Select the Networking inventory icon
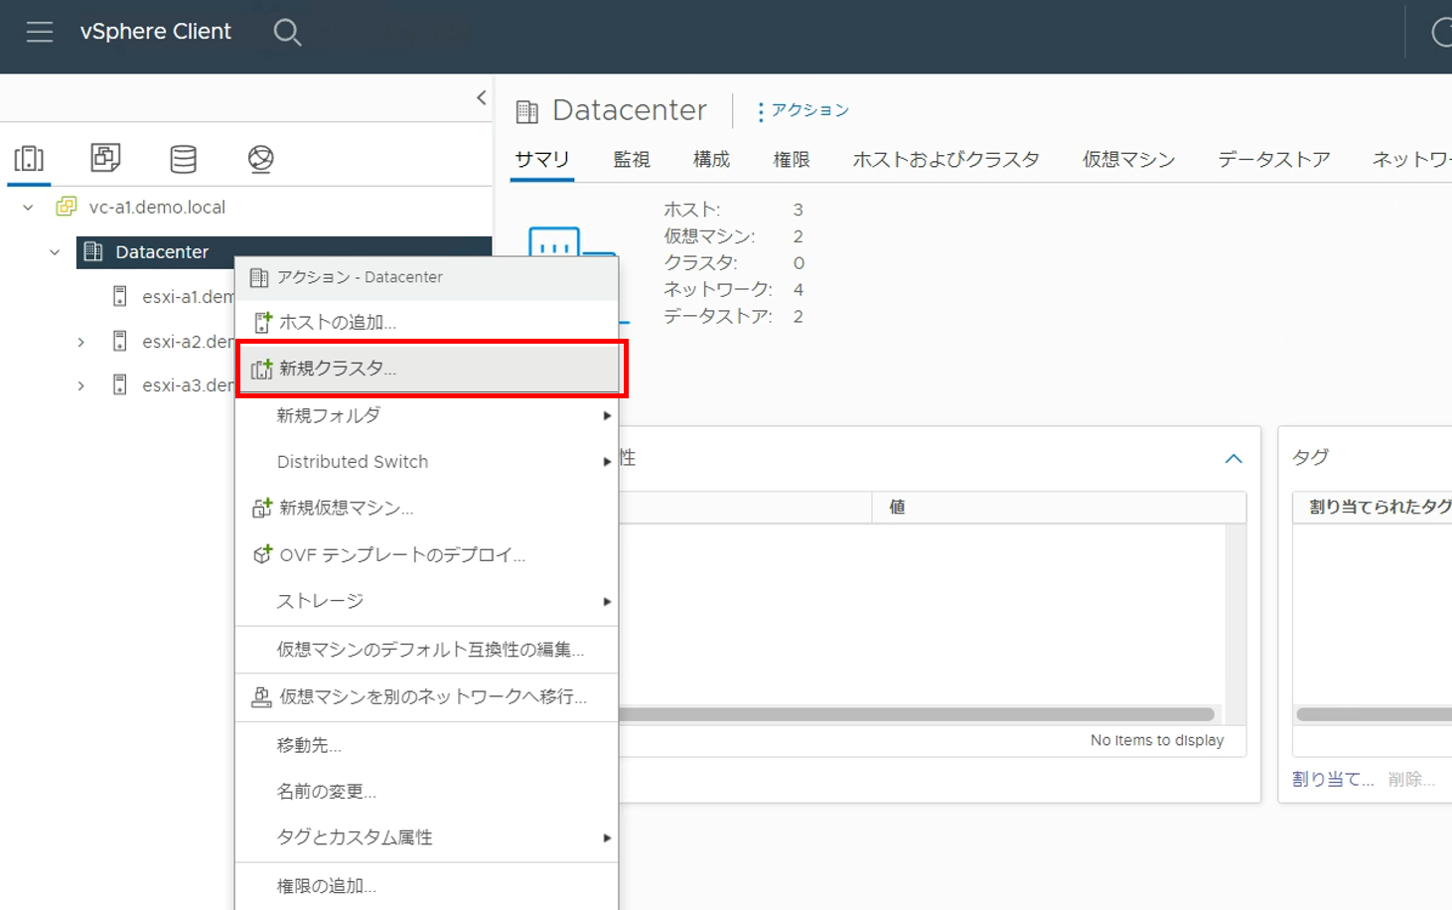 tap(260, 158)
